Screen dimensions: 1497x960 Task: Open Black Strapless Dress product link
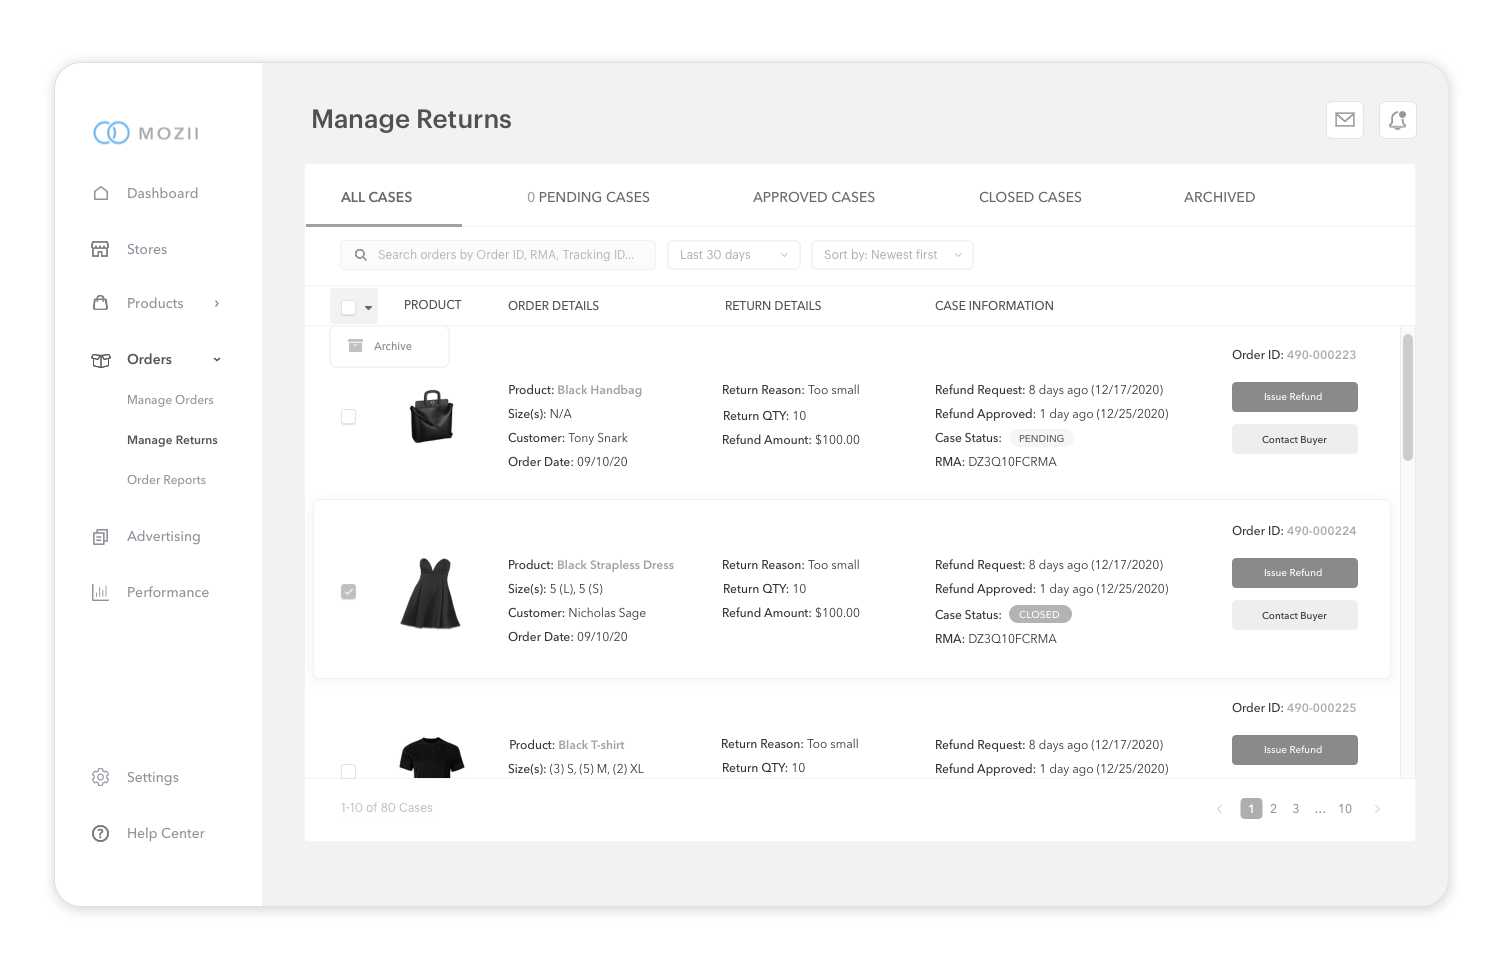pyautogui.click(x=615, y=565)
